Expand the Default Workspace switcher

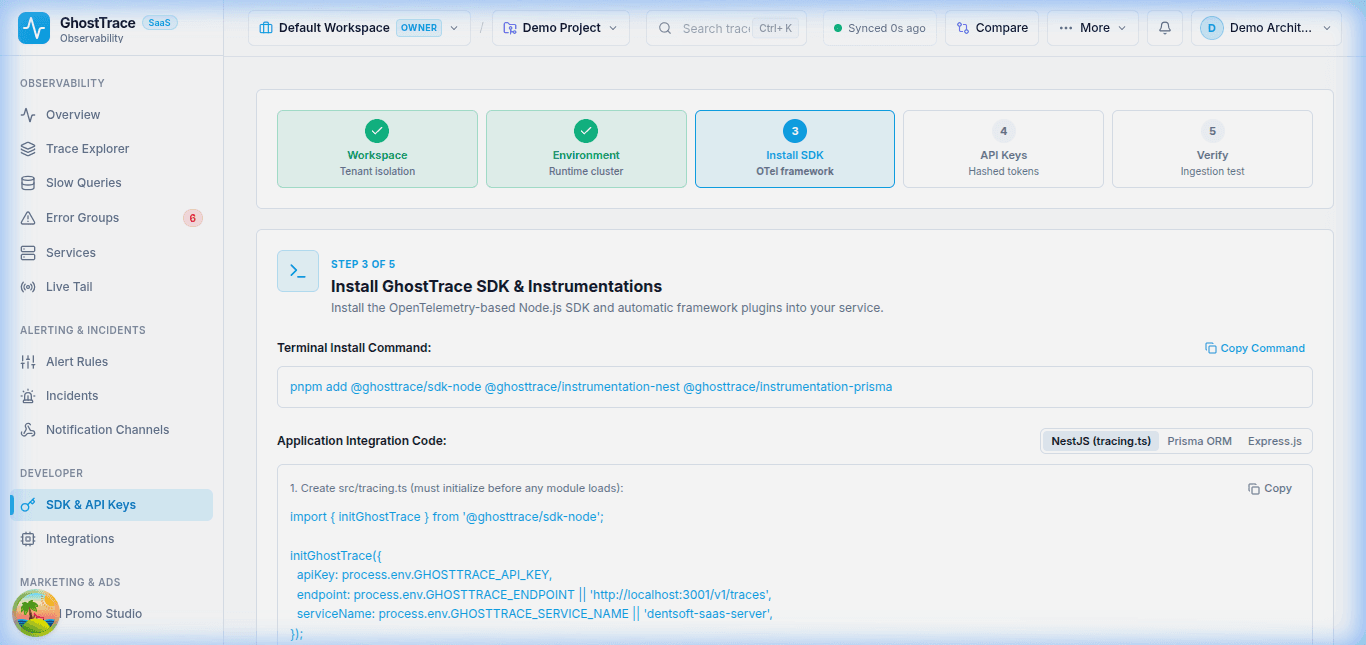coord(359,28)
